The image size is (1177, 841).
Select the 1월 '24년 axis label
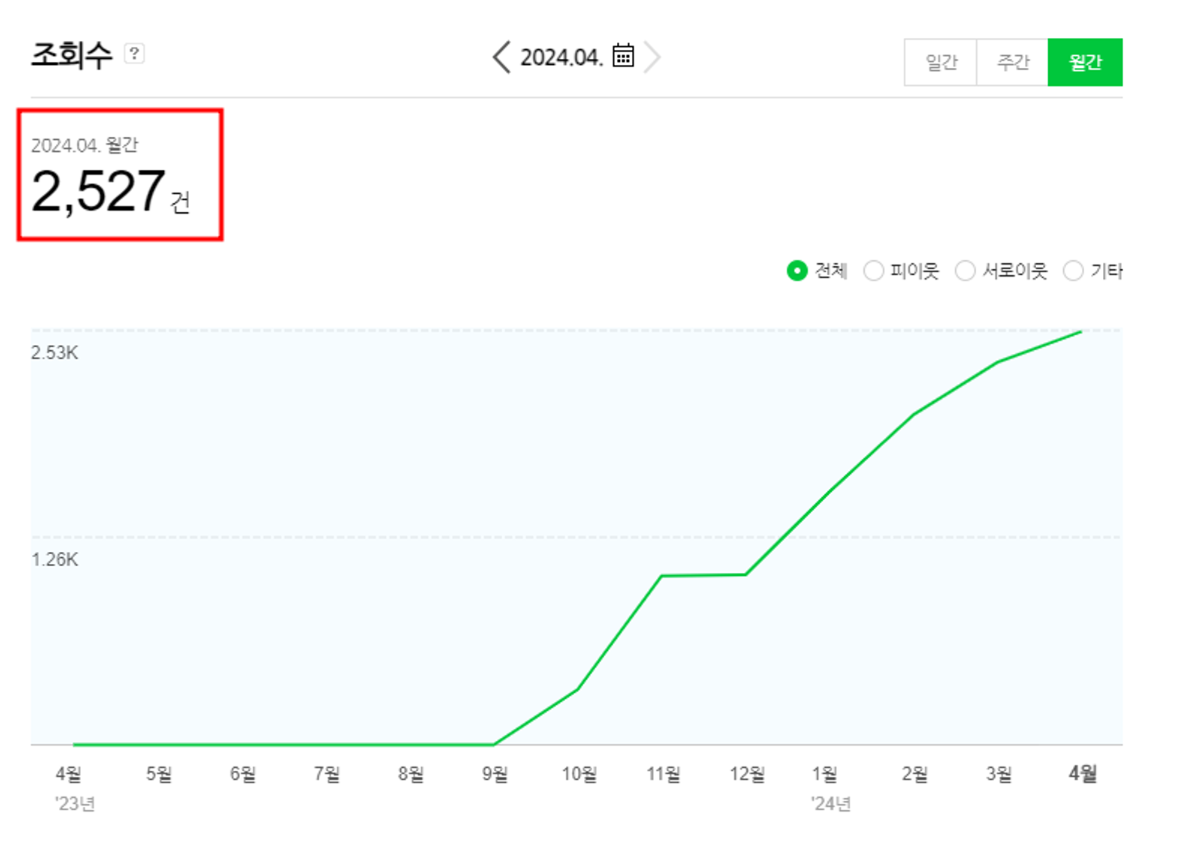point(830,788)
